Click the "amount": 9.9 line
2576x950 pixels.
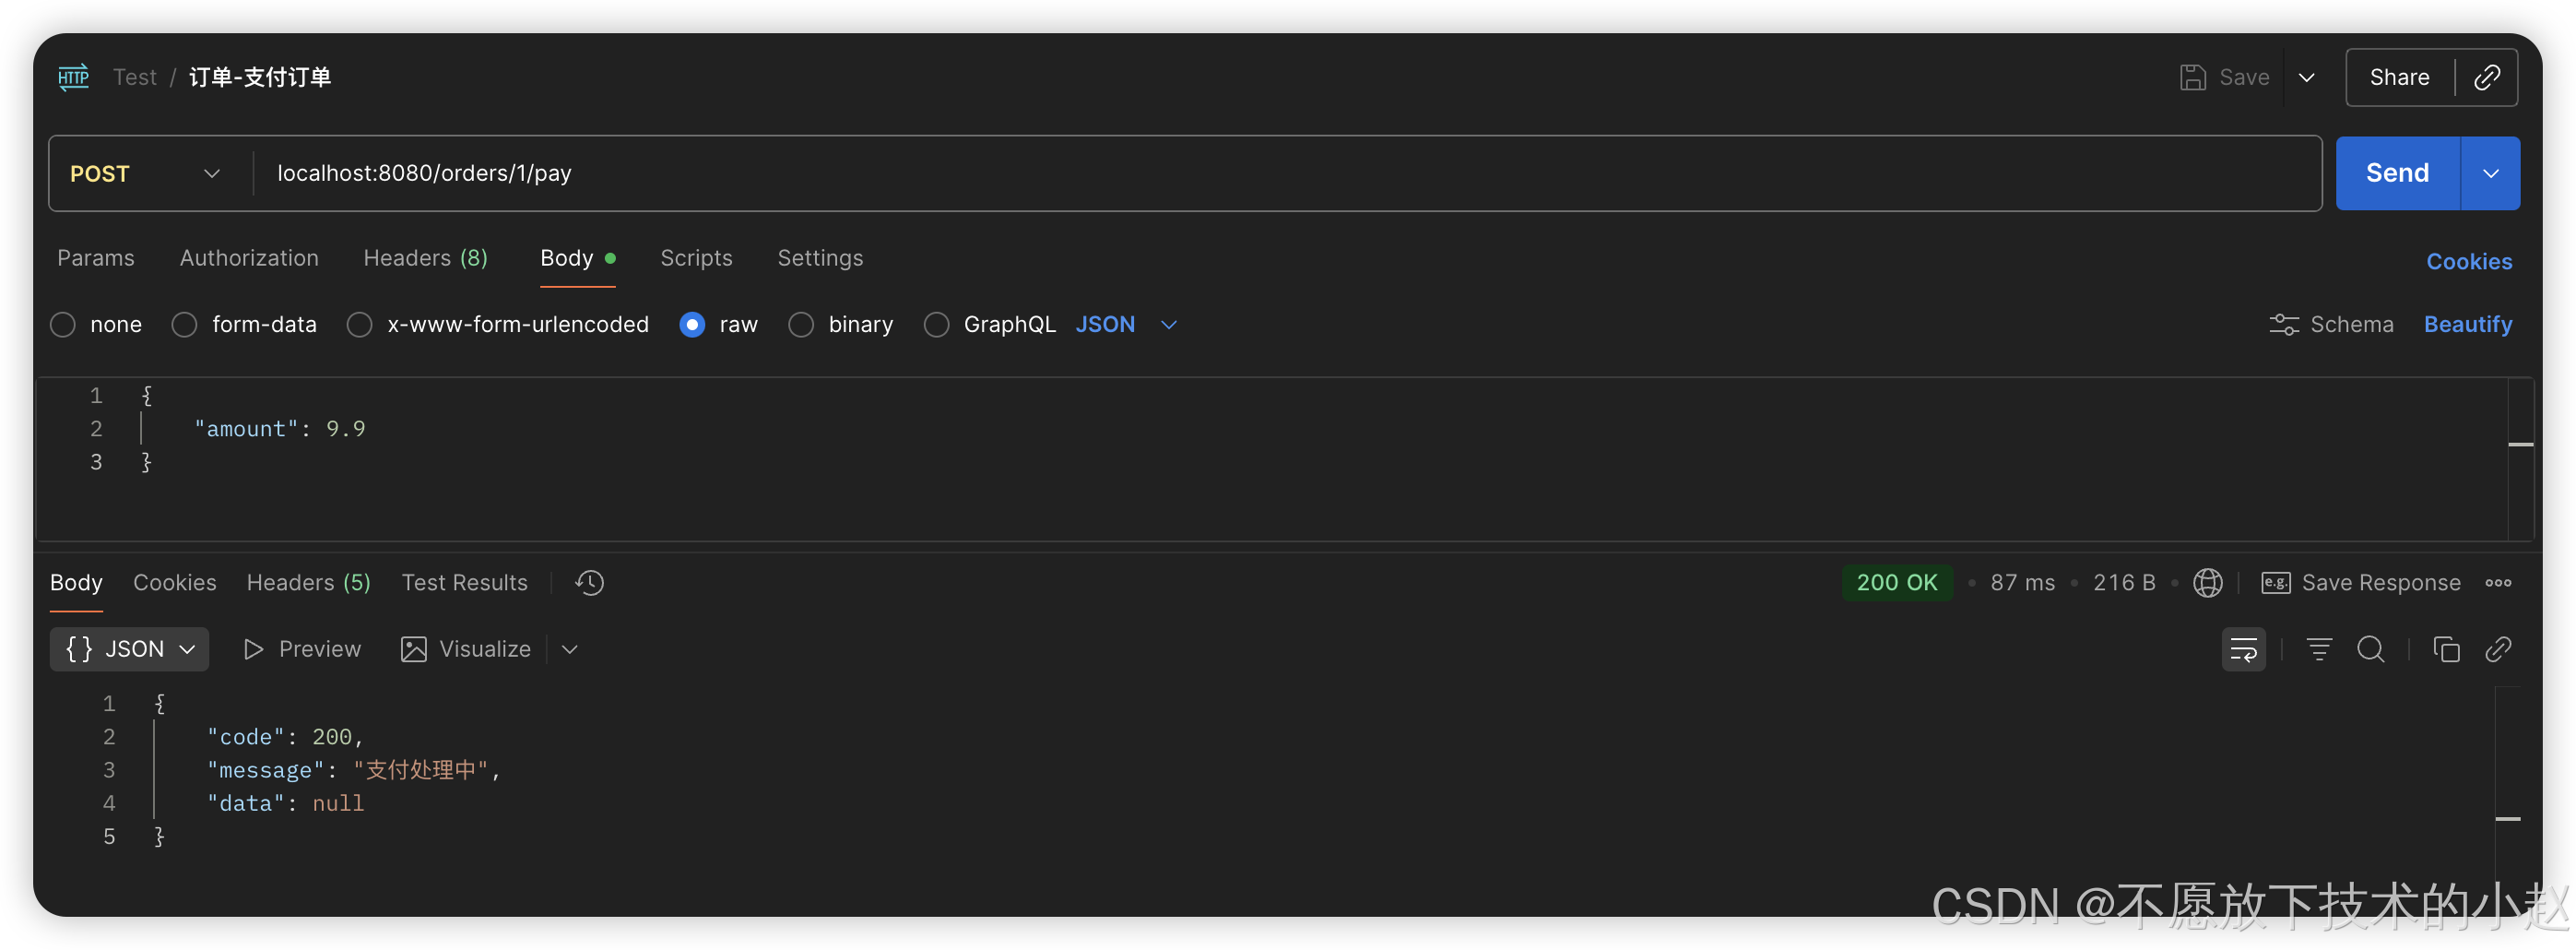click(280, 429)
